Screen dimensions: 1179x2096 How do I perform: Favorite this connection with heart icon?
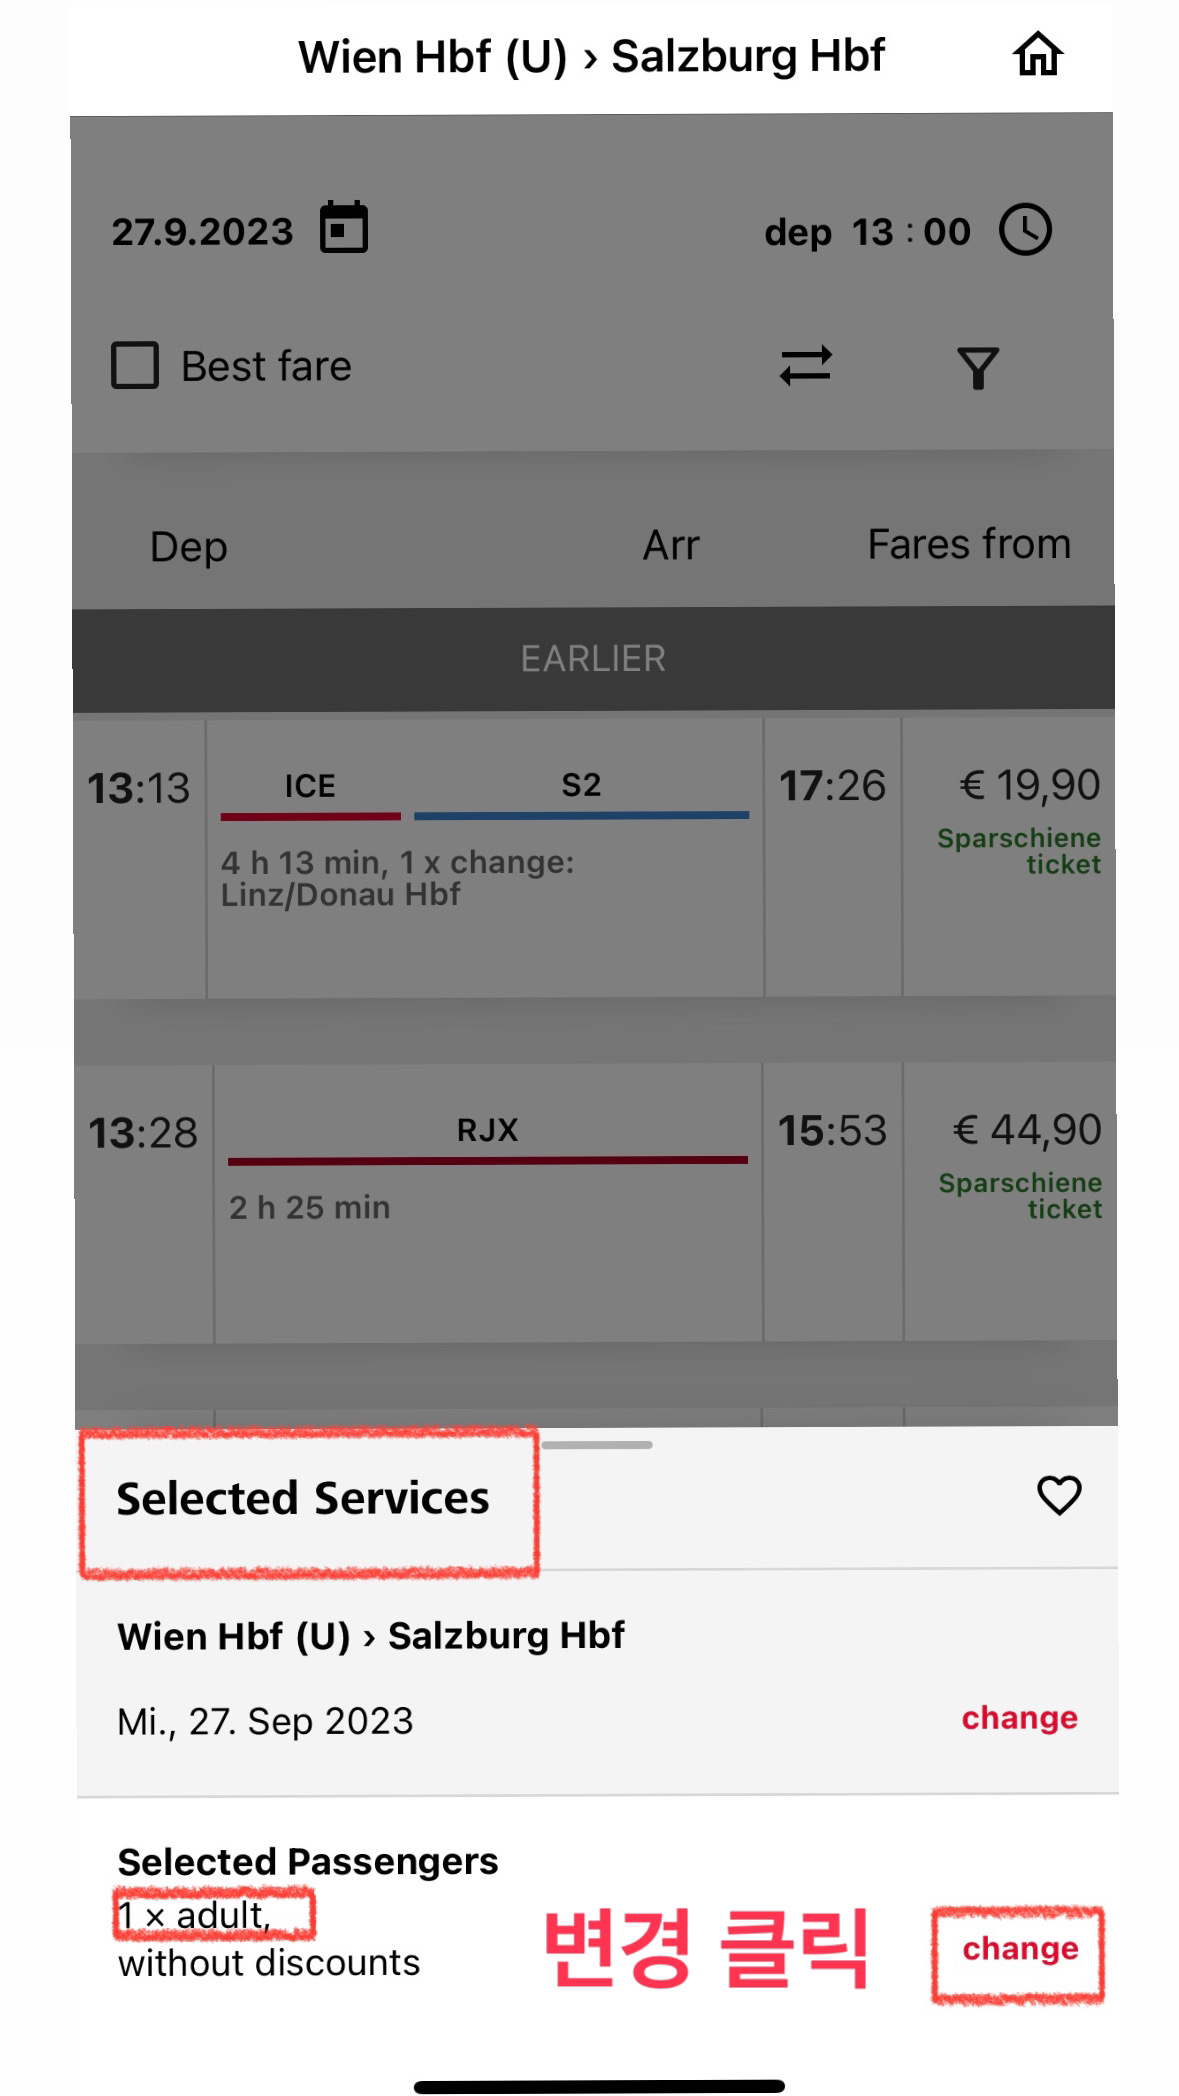pos(1059,1496)
